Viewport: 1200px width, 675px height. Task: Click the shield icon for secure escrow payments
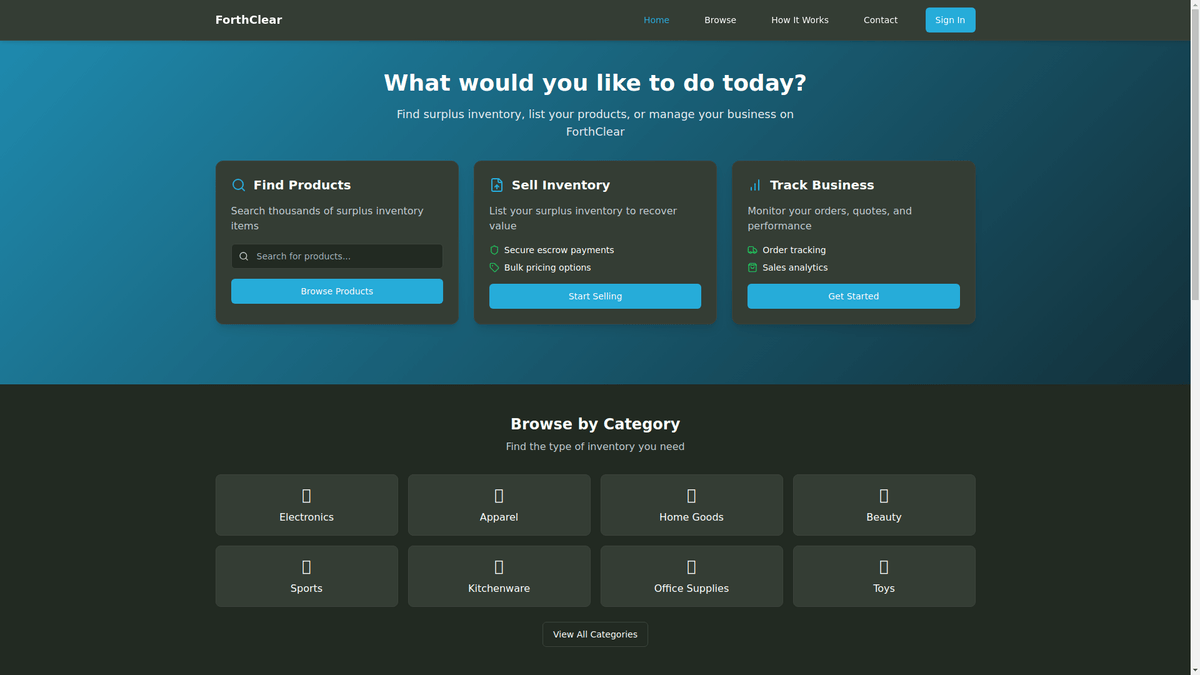pos(494,250)
